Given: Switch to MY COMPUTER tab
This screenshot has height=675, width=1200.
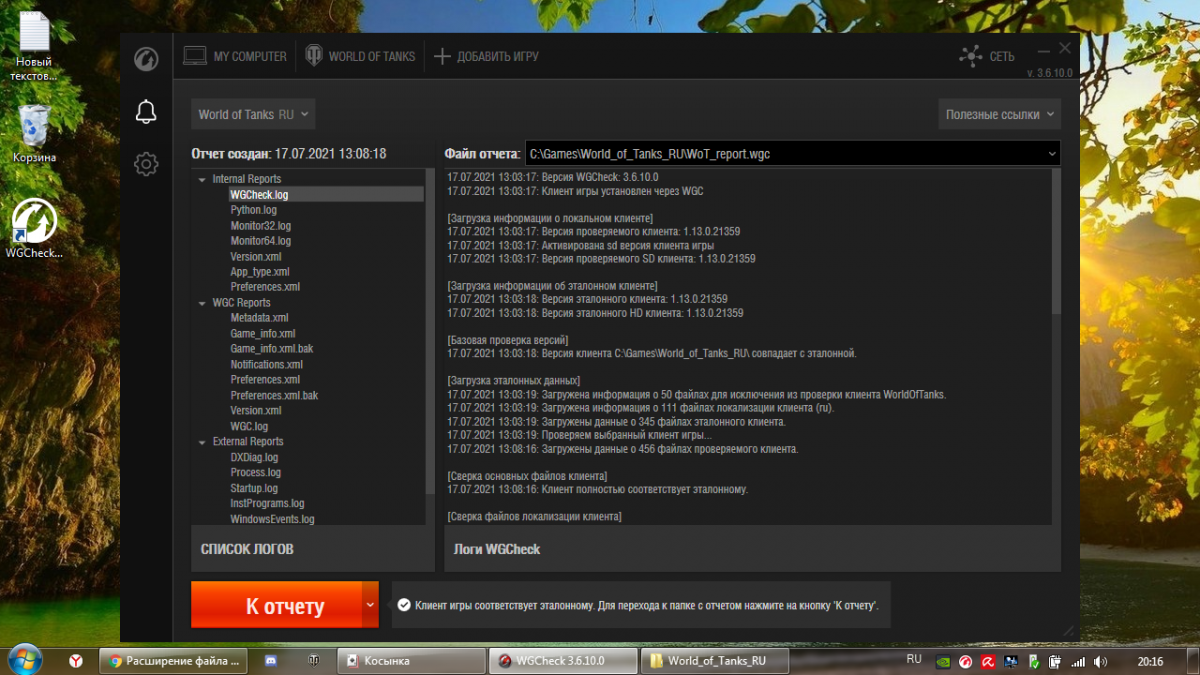Looking at the screenshot, I should coord(235,57).
